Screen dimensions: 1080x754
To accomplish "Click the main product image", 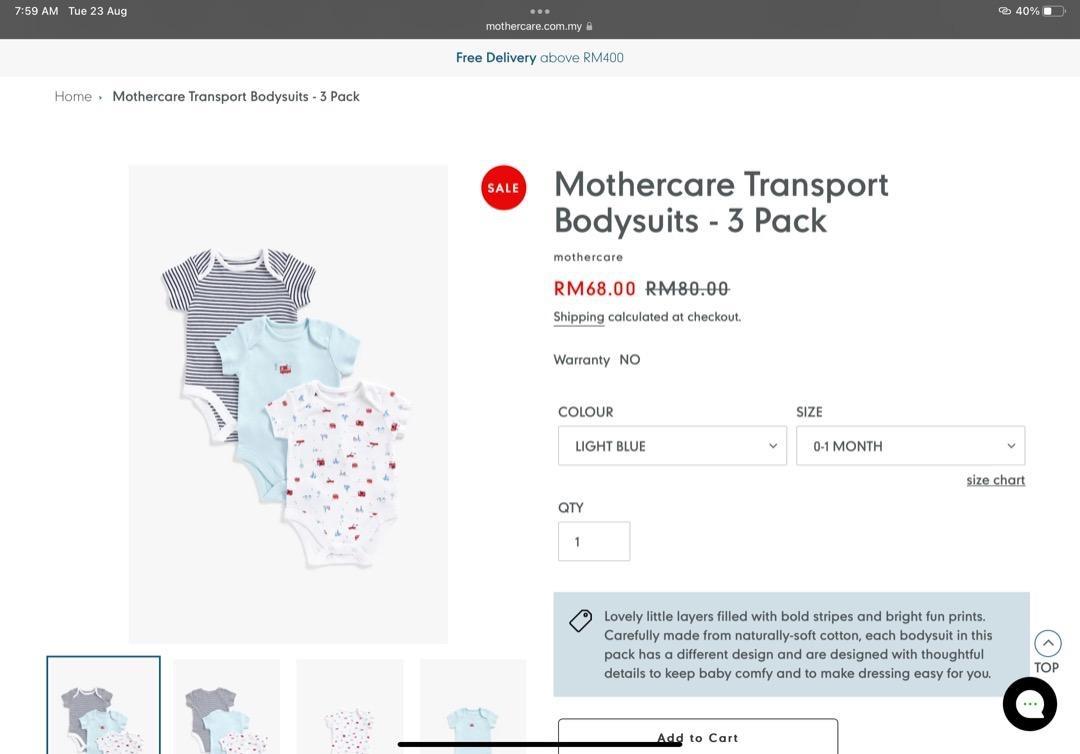I will [x=288, y=404].
